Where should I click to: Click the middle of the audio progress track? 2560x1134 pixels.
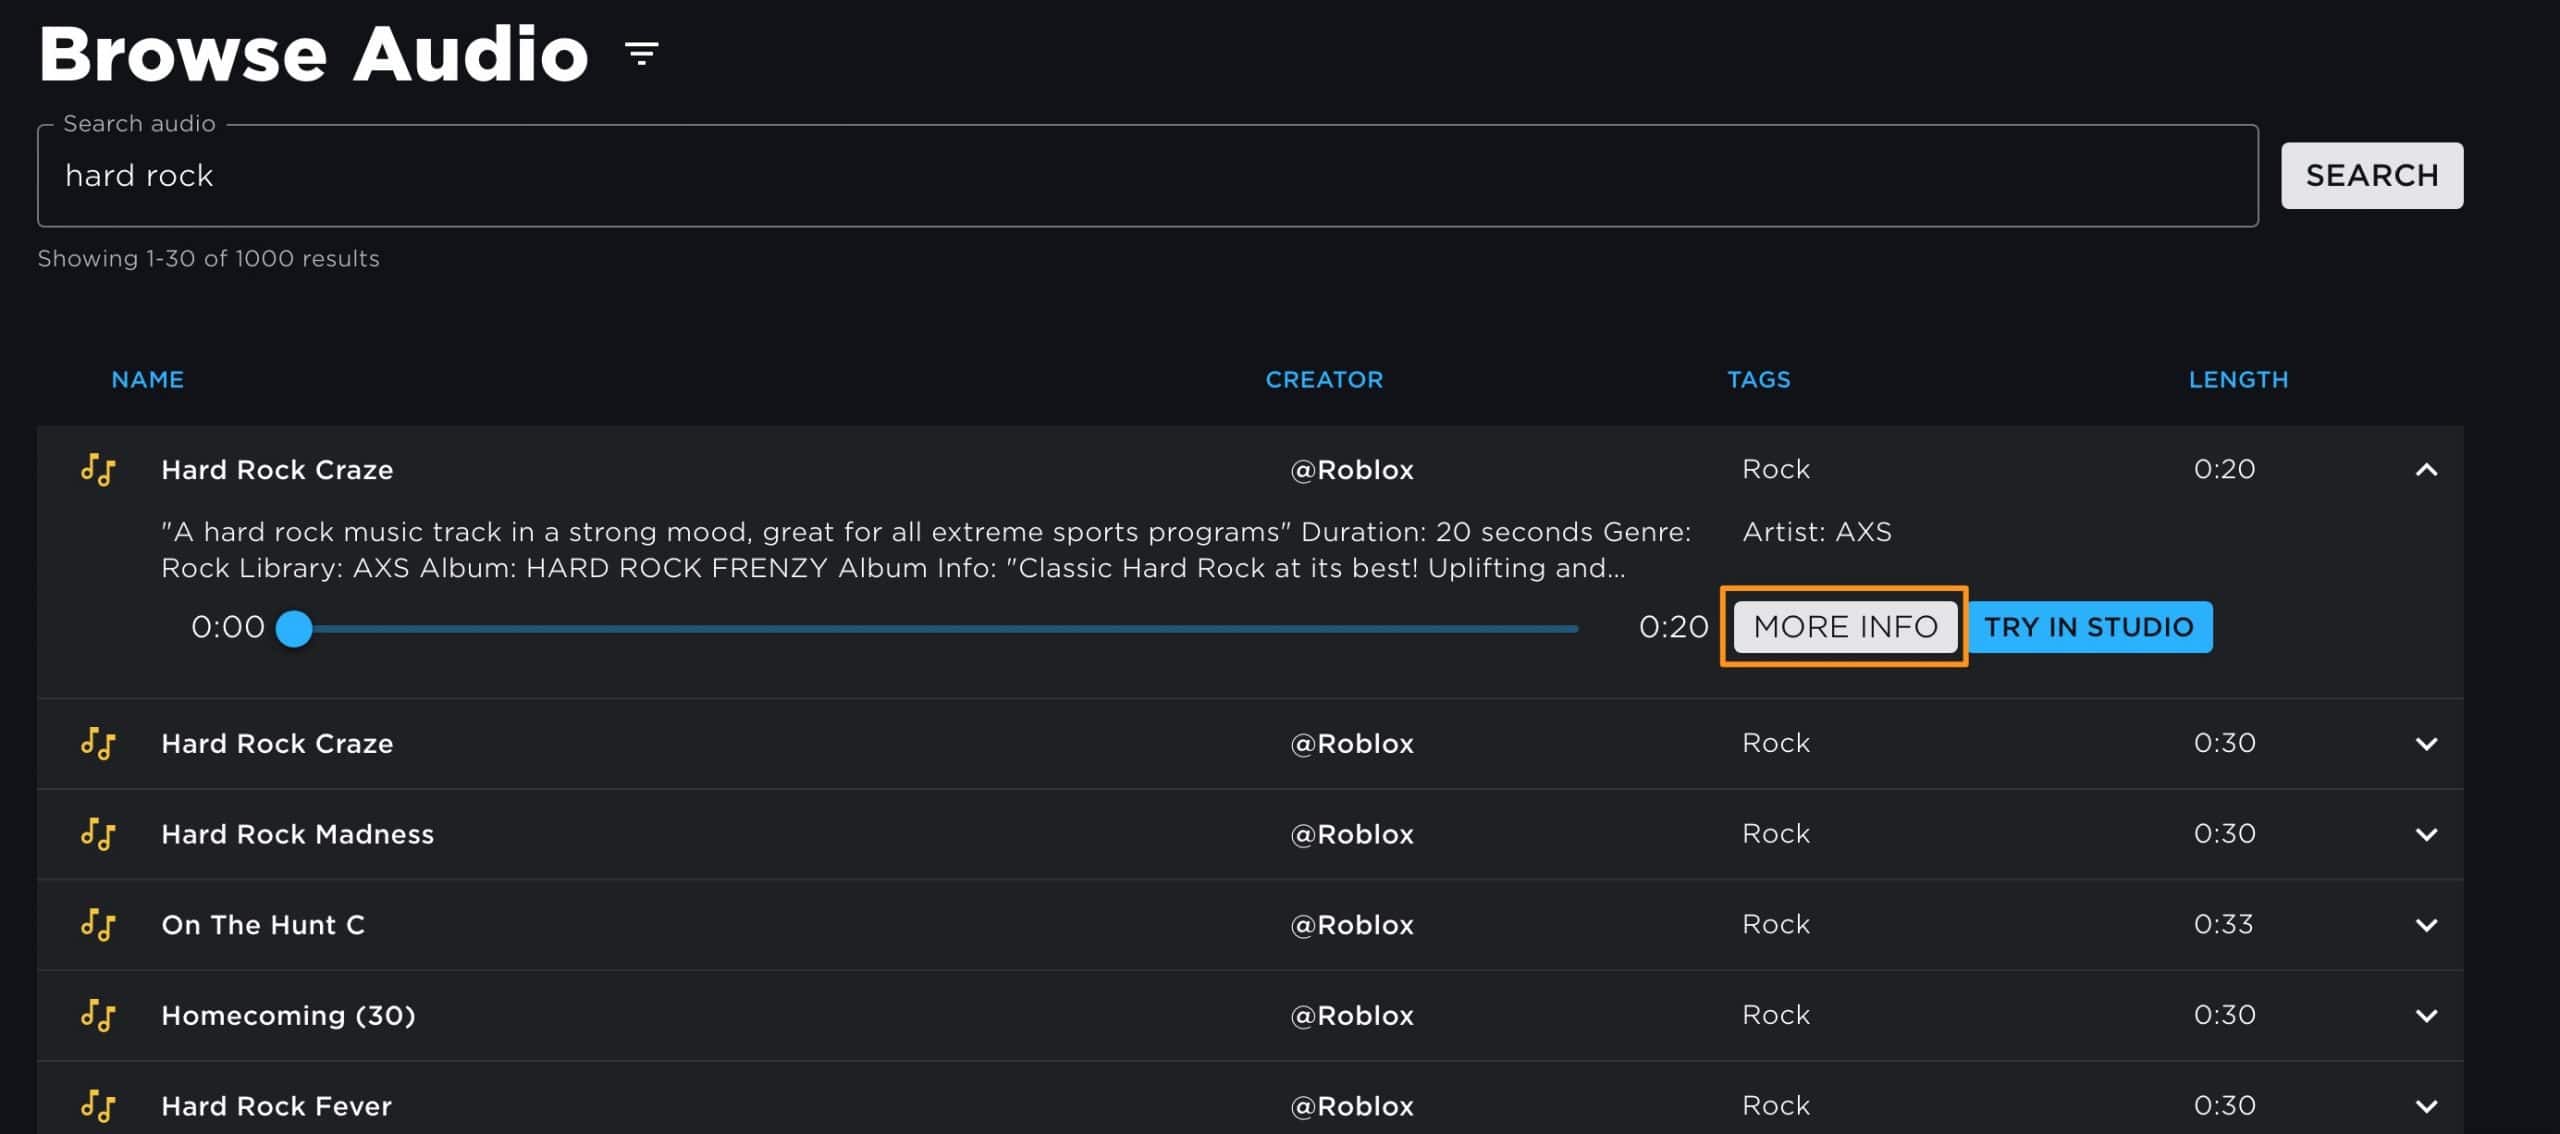click(936, 628)
